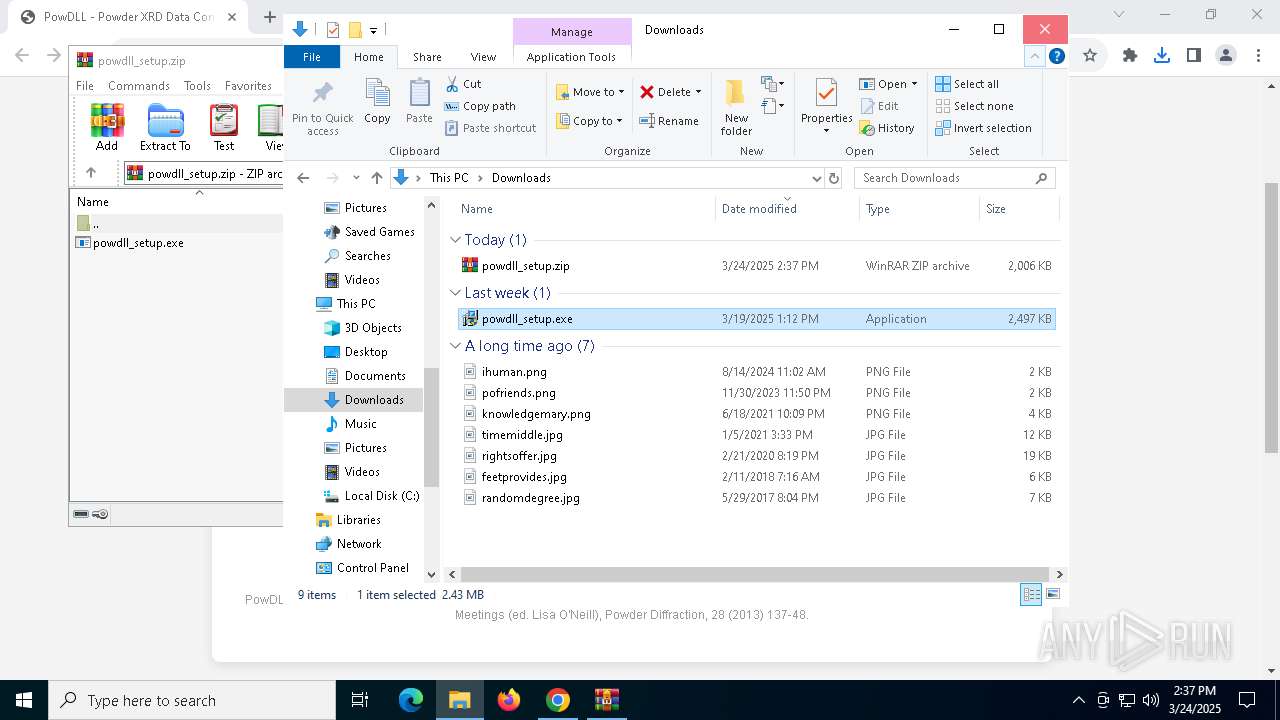Switch to details view in status bar

(1031, 594)
